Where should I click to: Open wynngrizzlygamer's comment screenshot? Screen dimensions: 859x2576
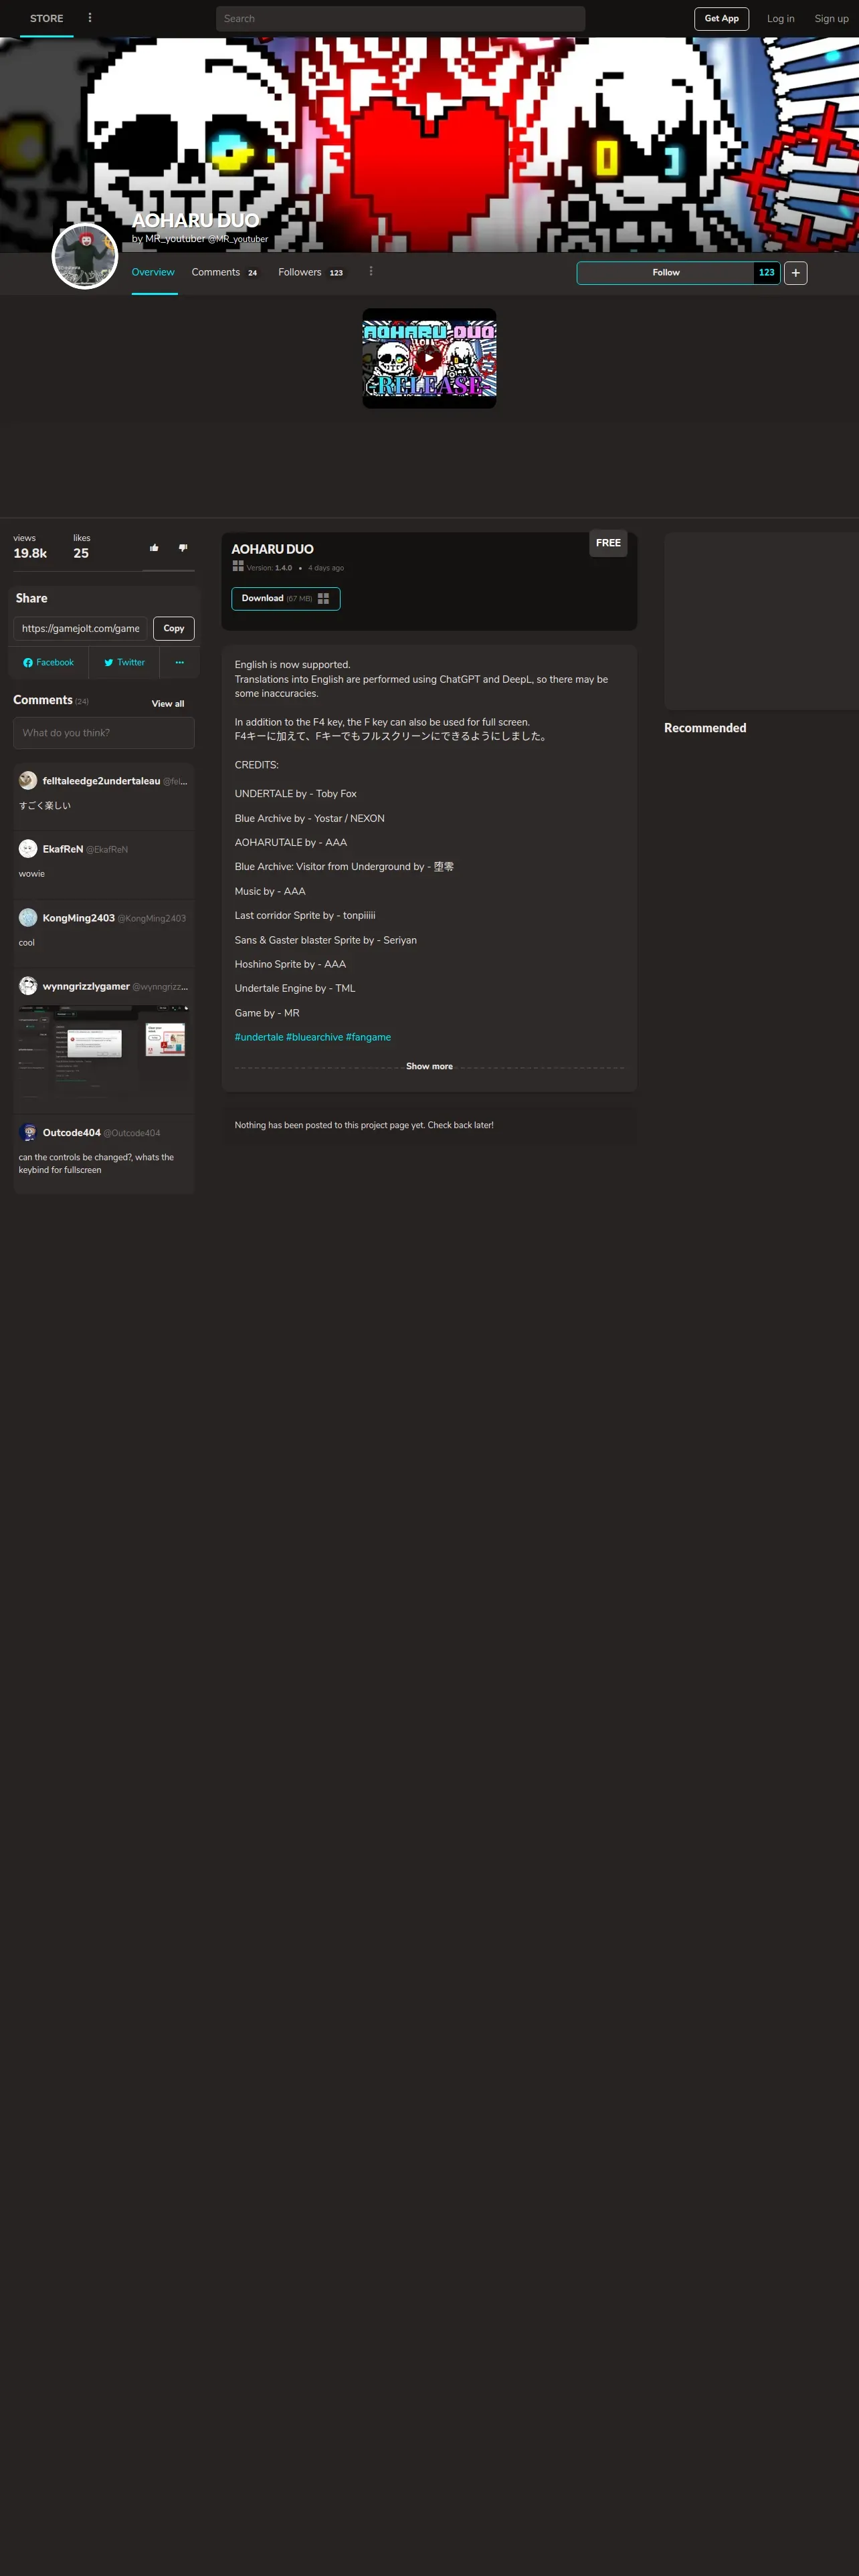104,1052
